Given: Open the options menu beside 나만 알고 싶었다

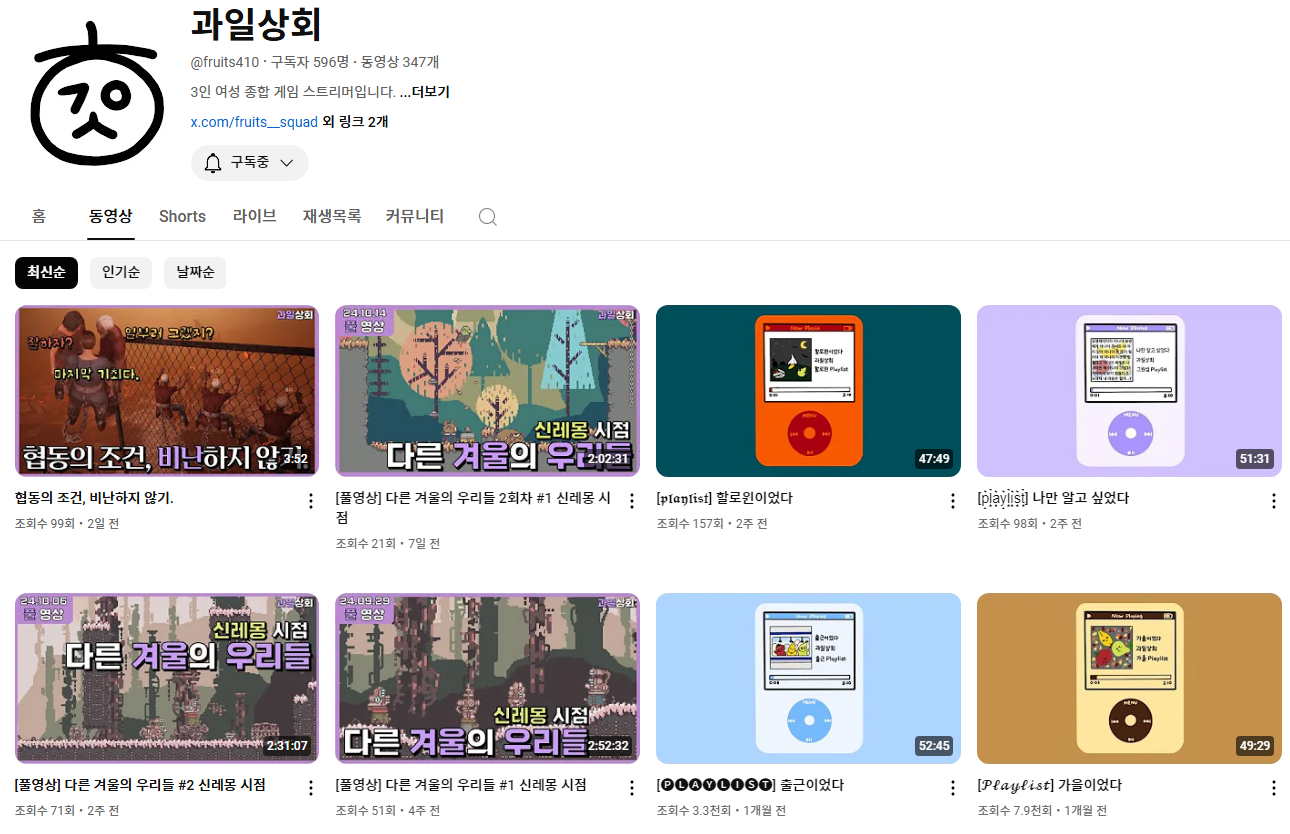Looking at the screenshot, I should 1273,501.
